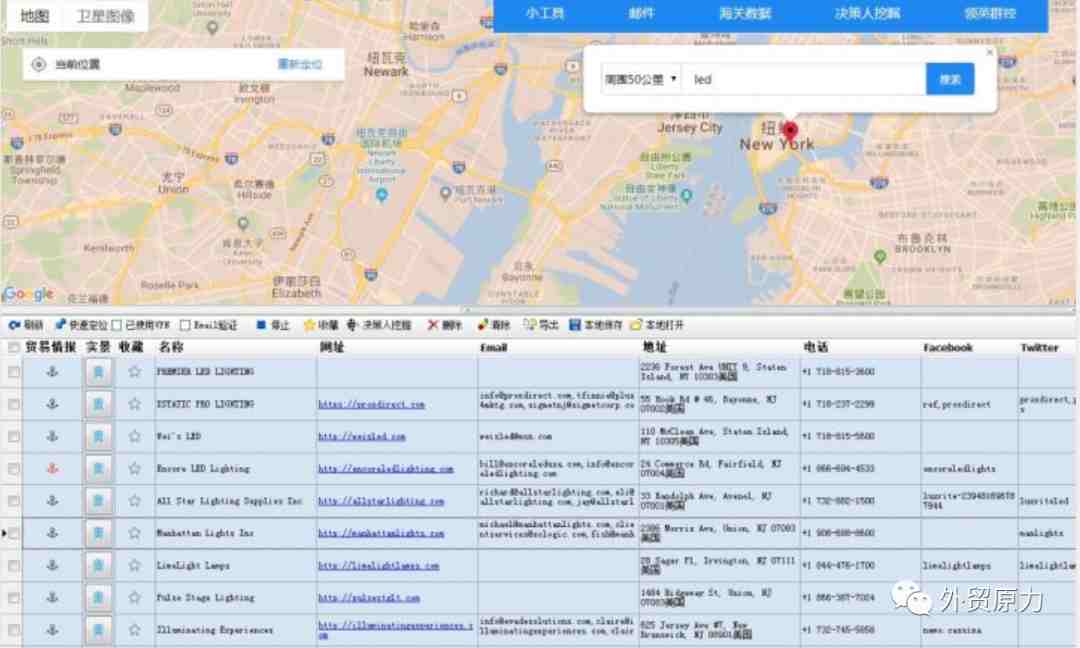Check the All Star Lighting Supplies row checkbox

pos(14,501)
